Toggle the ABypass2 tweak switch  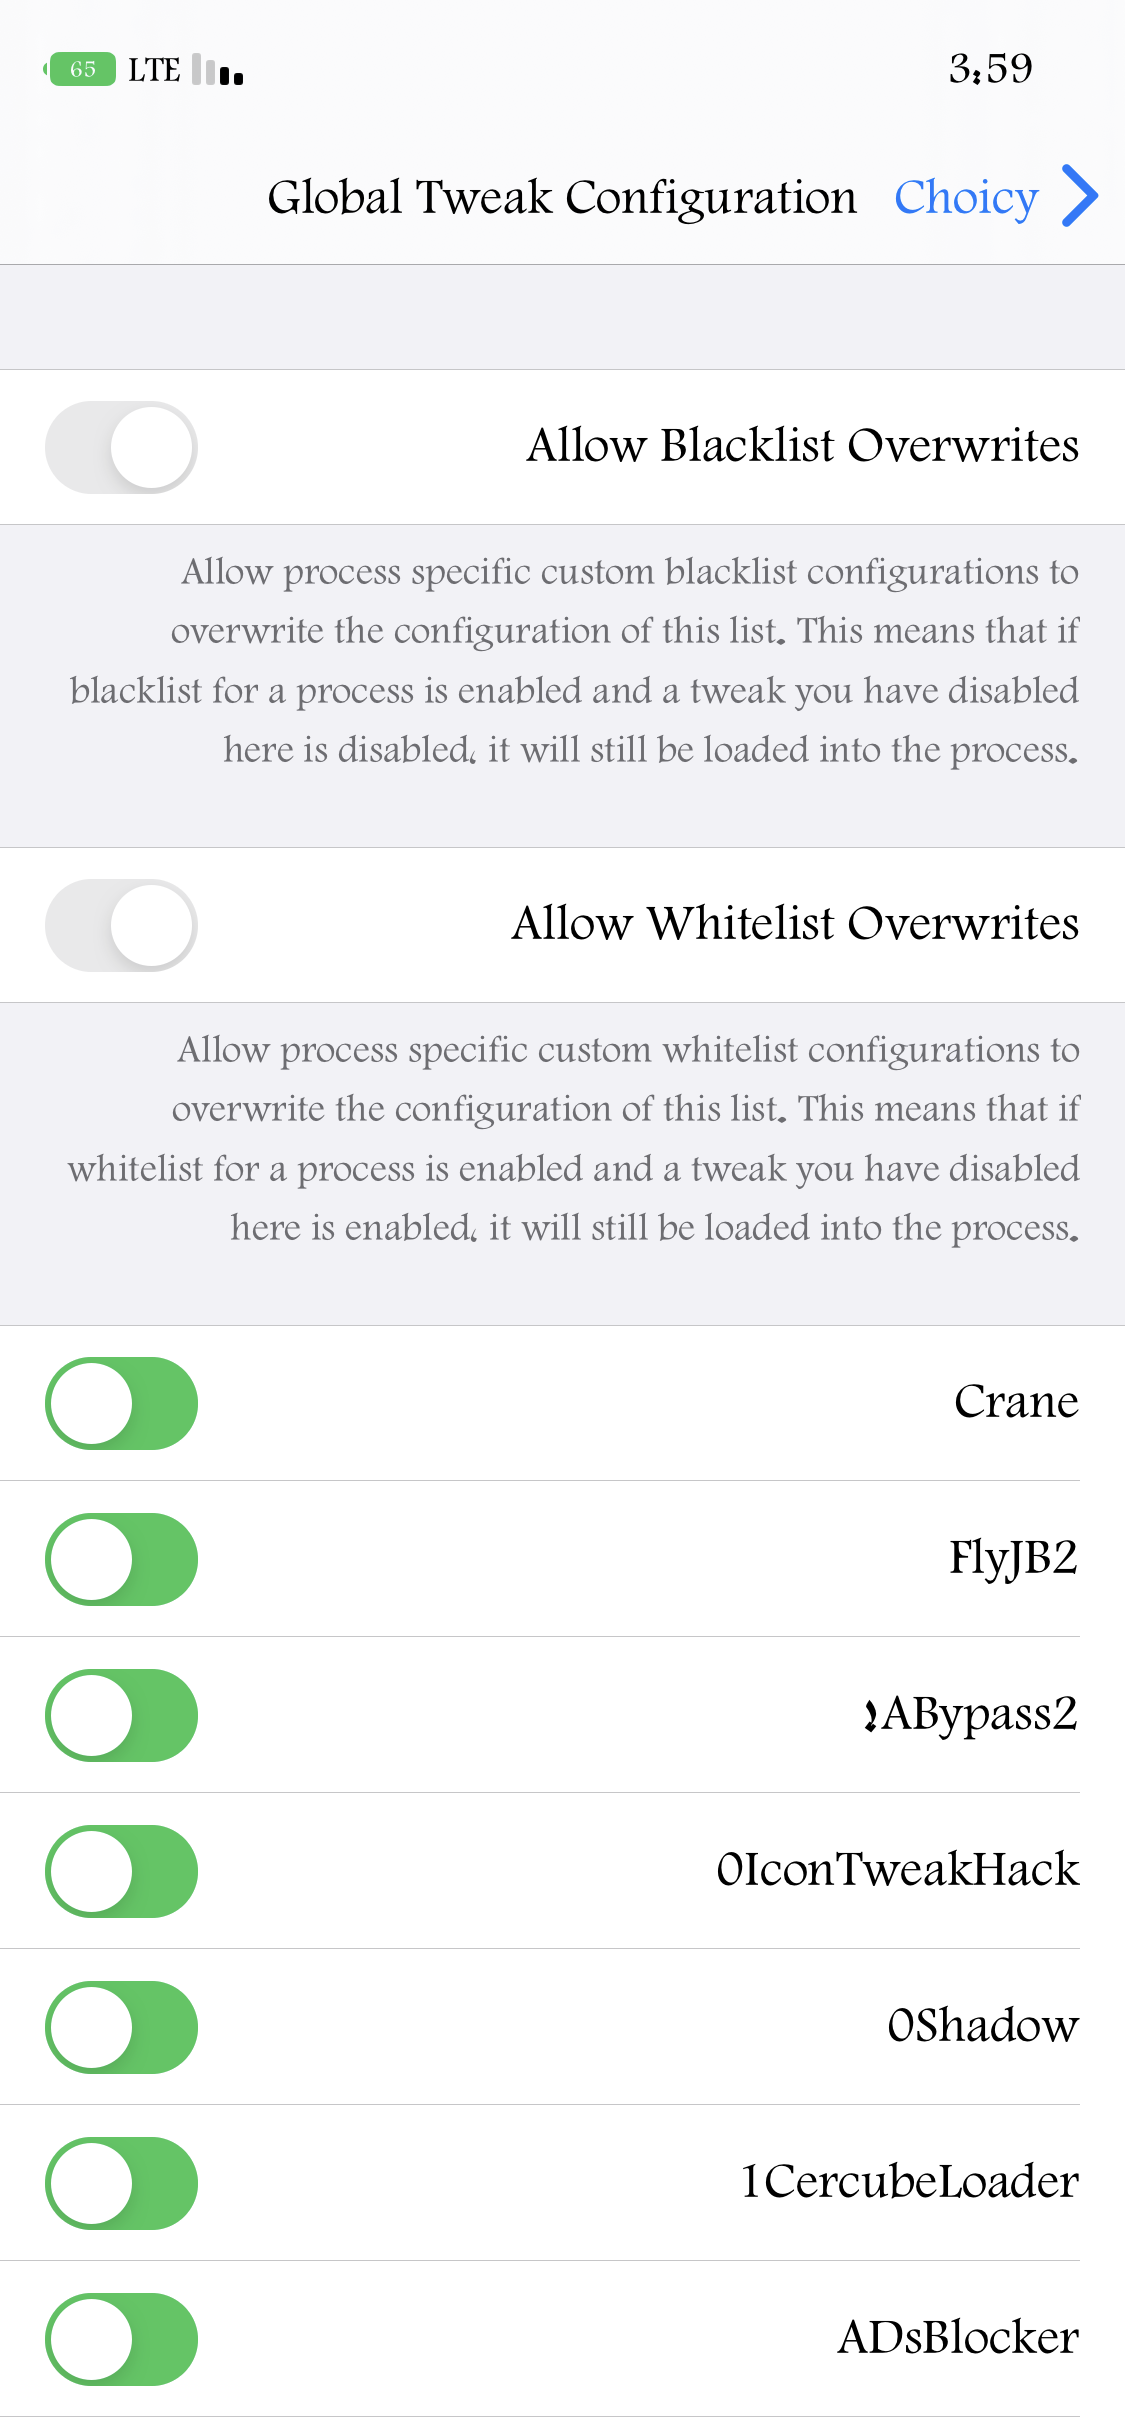[121, 1715]
